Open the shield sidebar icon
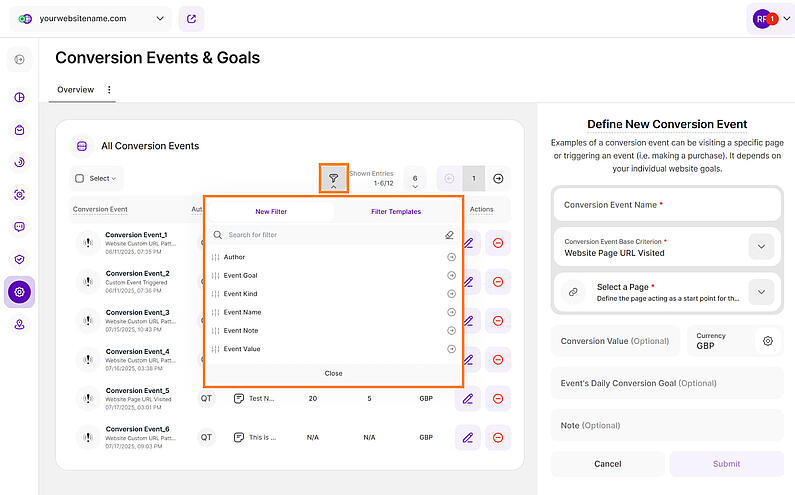The height and width of the screenshot is (495, 795). tap(19, 260)
